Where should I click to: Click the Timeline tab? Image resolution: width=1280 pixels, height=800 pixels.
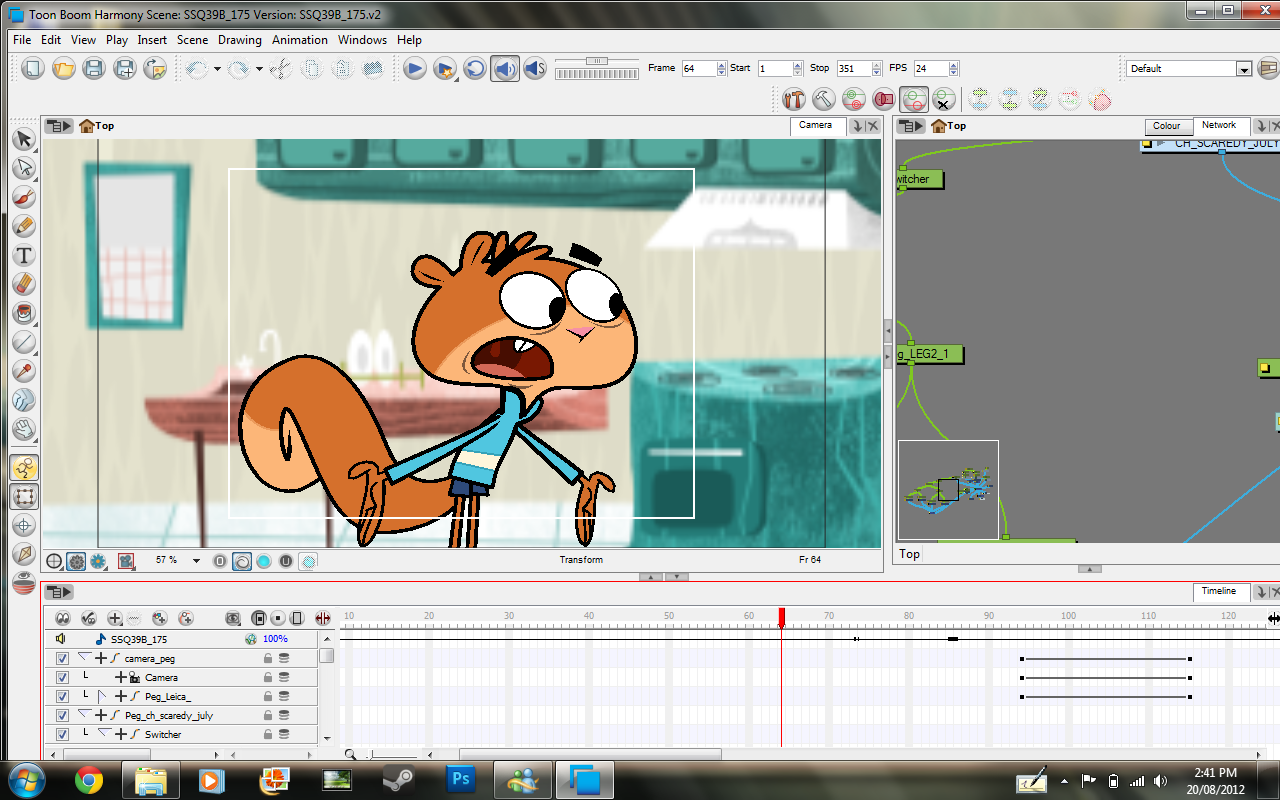coord(1219,591)
